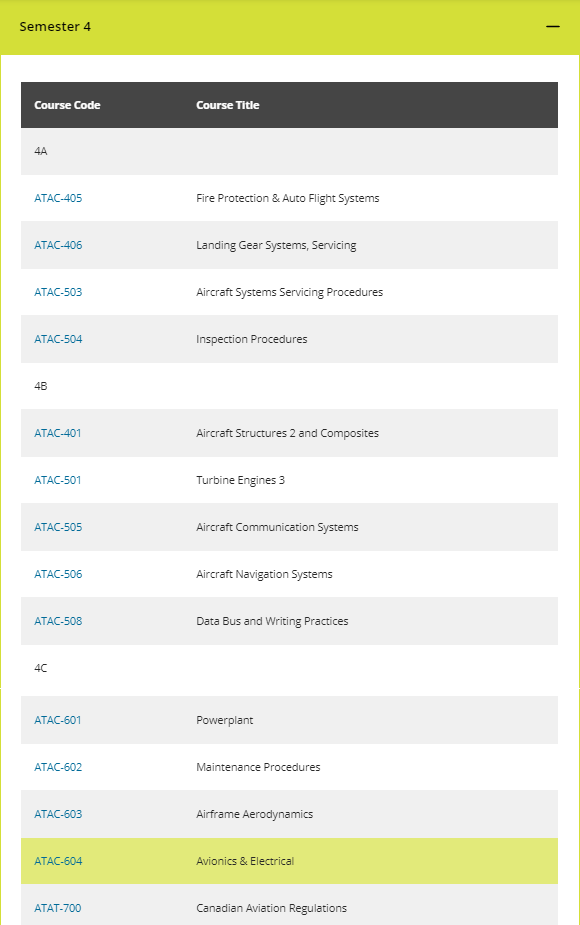The height and width of the screenshot is (925, 580).
Task: Open the ATAT-700 course link
Action: pos(57,908)
